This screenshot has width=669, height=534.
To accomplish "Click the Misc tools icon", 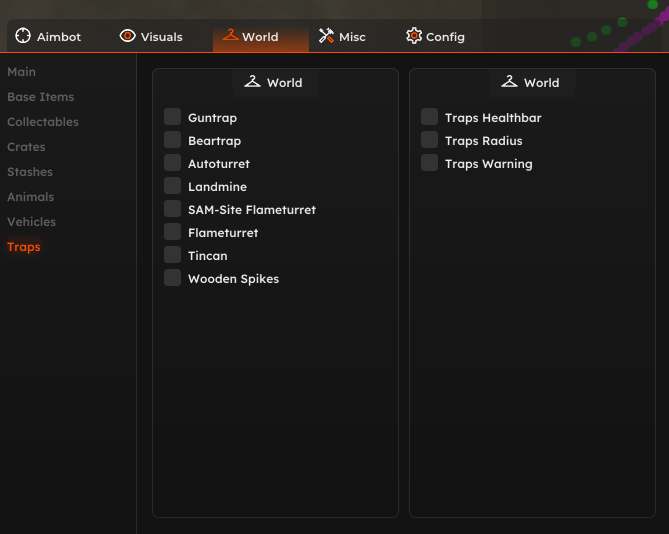I will (x=326, y=36).
